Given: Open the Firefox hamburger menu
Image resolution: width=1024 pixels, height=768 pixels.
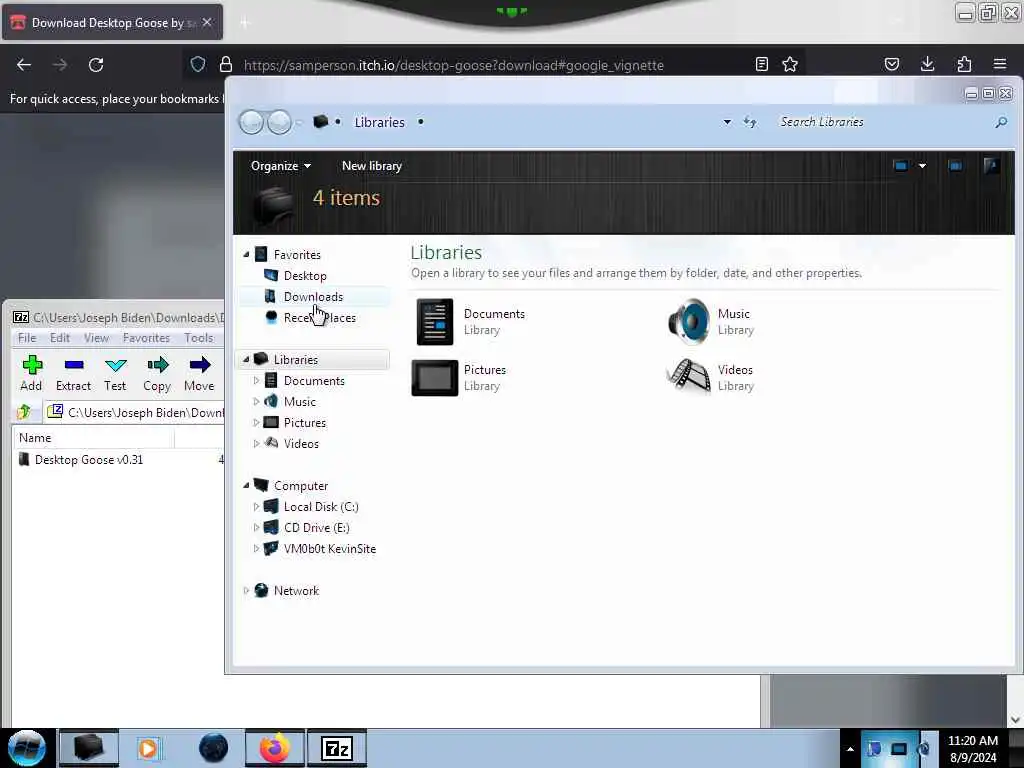Looking at the screenshot, I should tap(1000, 64).
